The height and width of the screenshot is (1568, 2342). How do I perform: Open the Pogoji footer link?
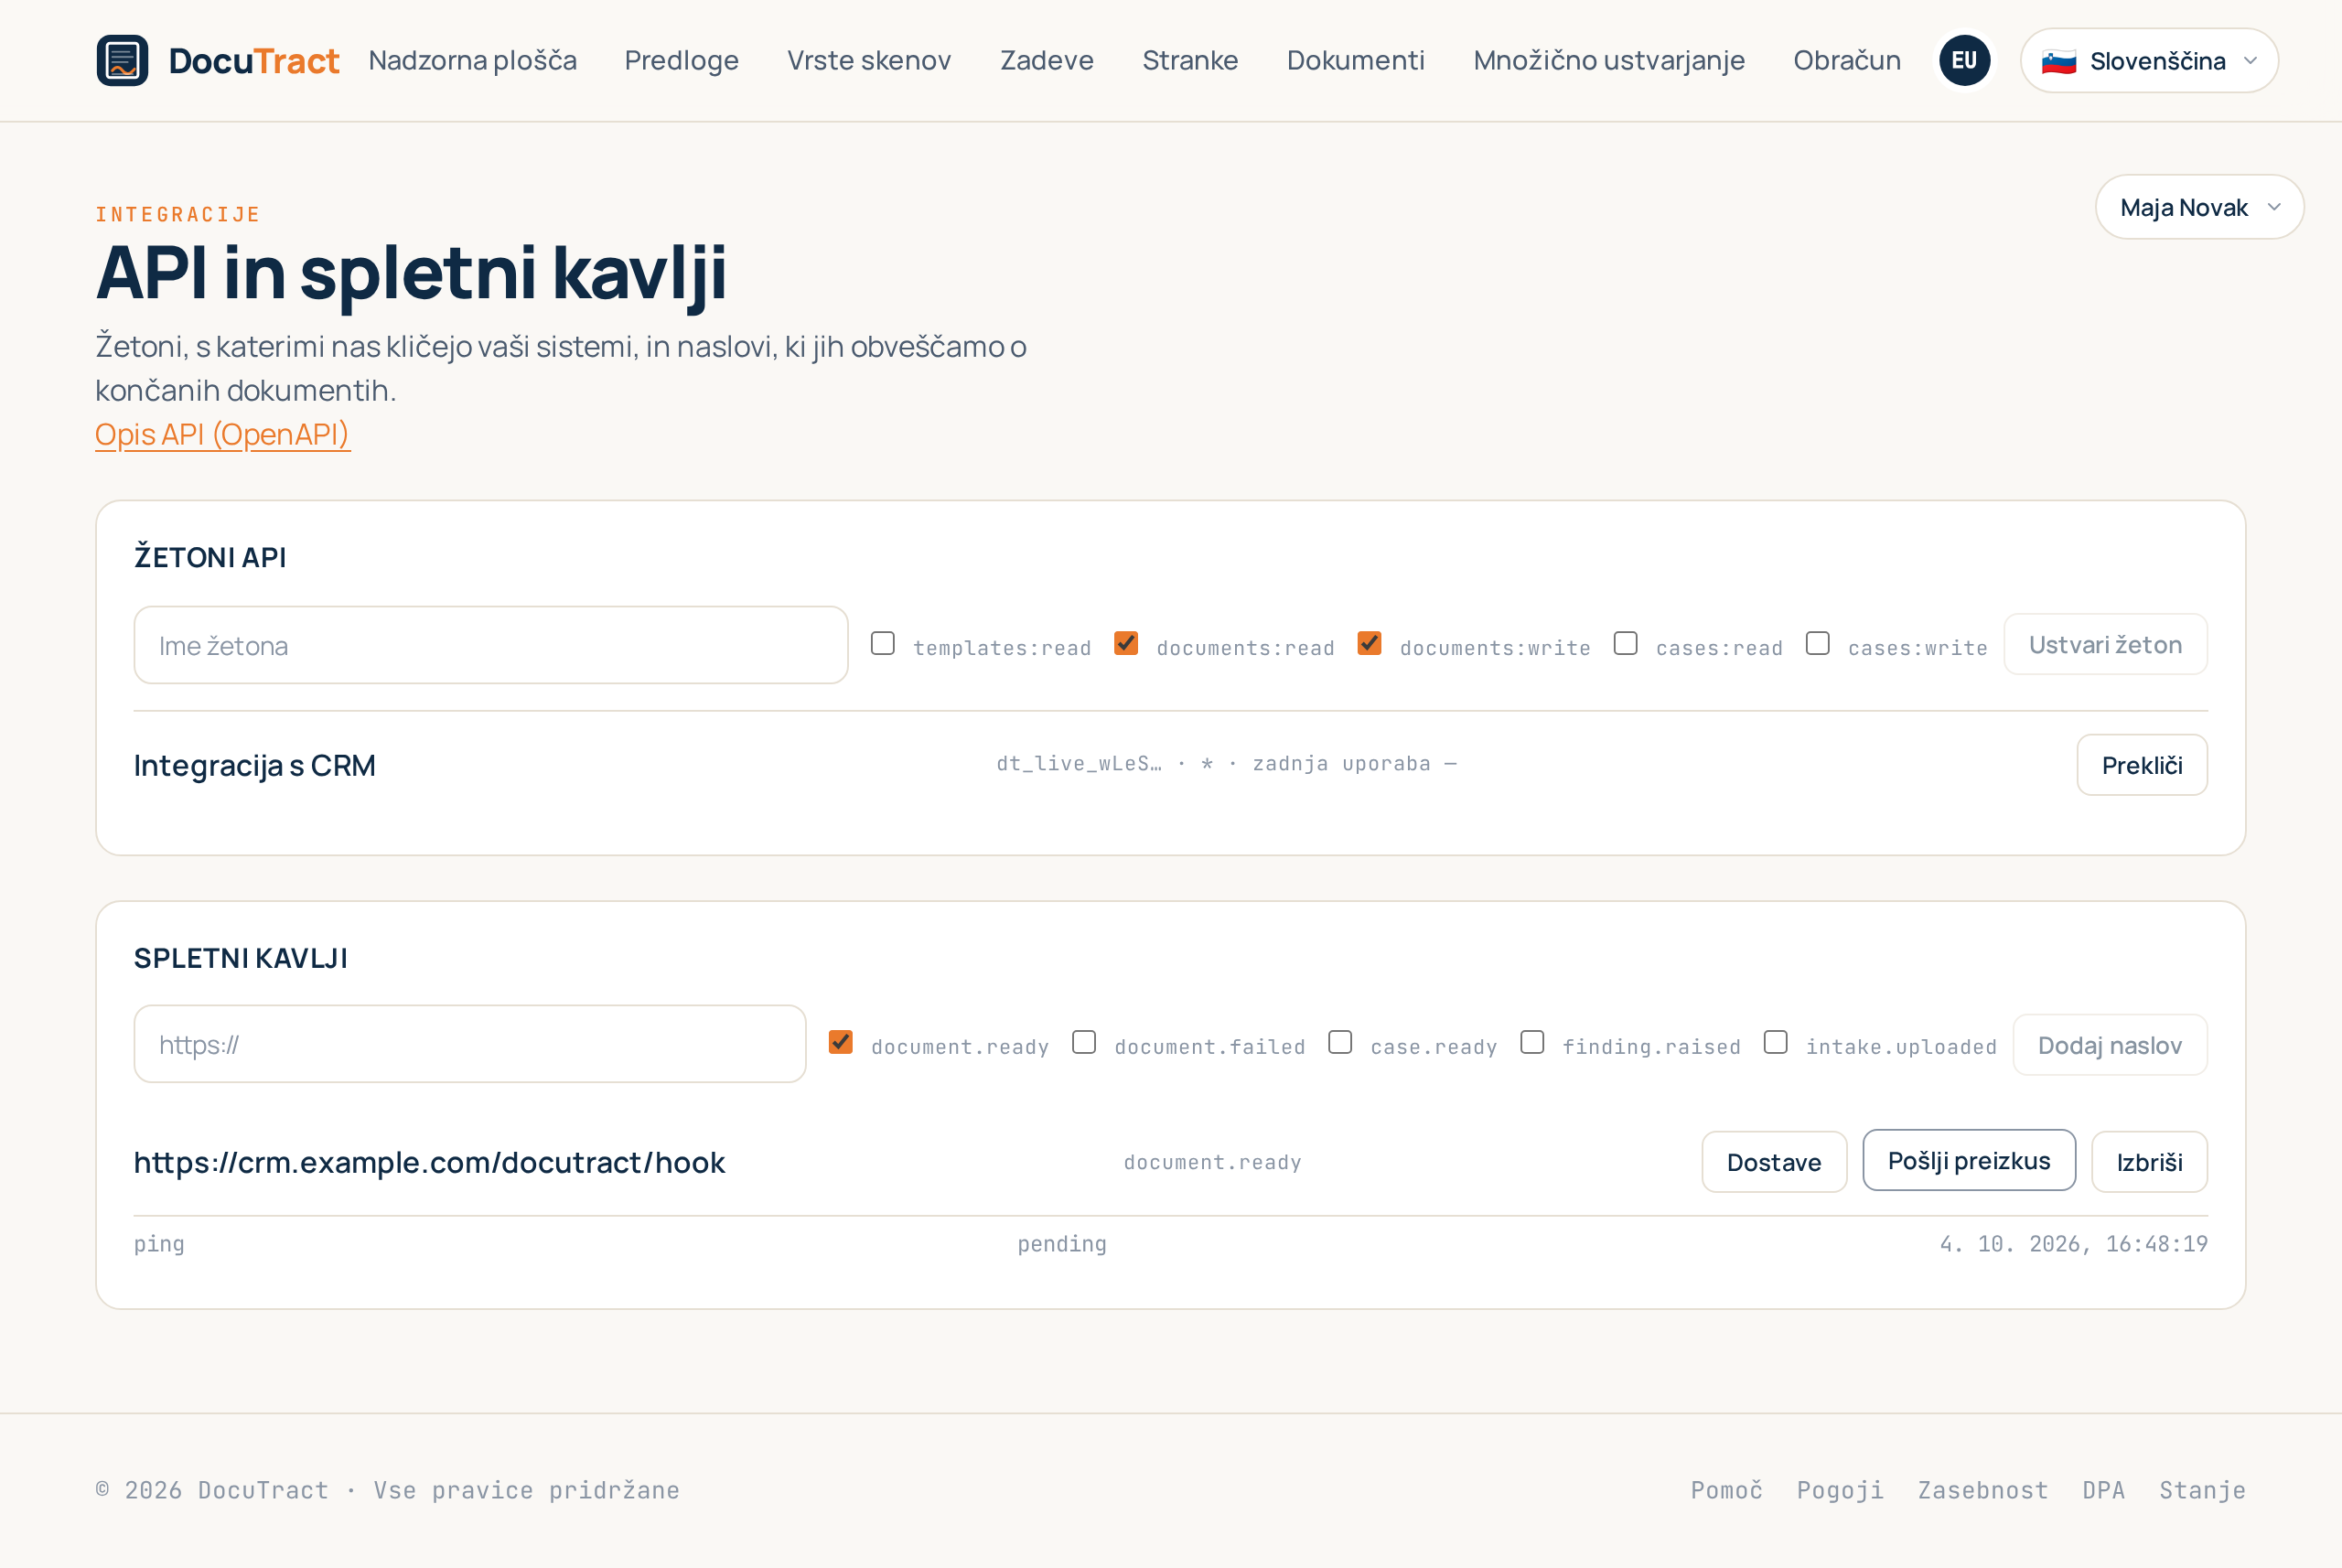pyautogui.click(x=1840, y=1490)
